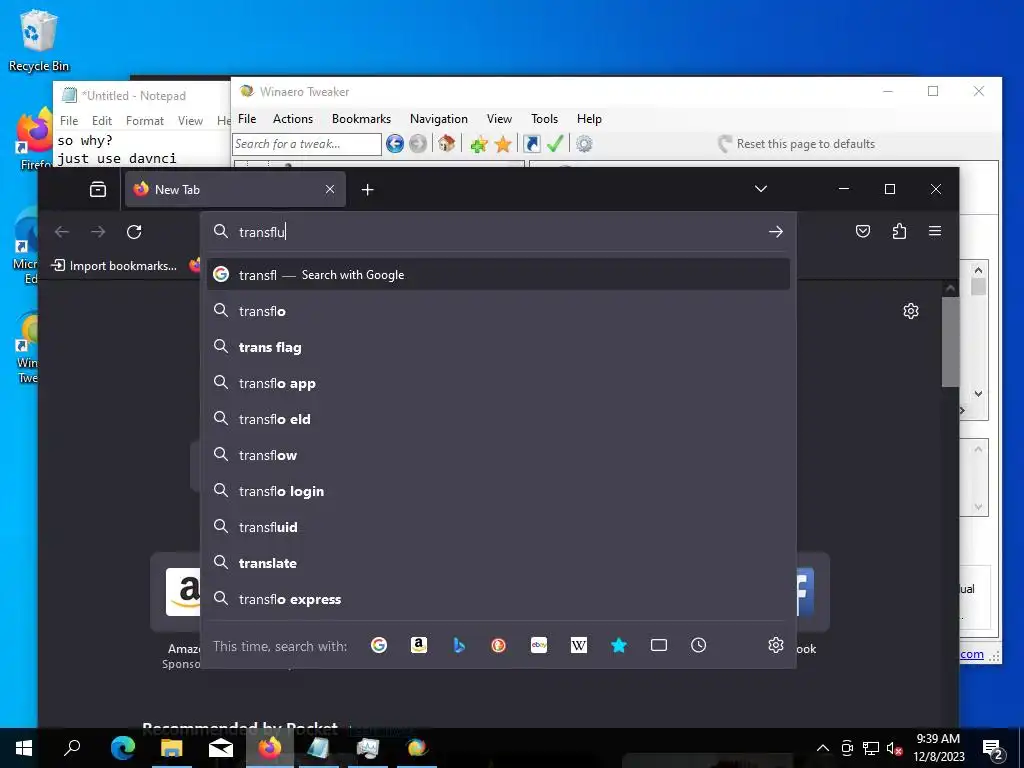Open new tab page personalize gear
This screenshot has width=1024, height=768.
coord(911,311)
